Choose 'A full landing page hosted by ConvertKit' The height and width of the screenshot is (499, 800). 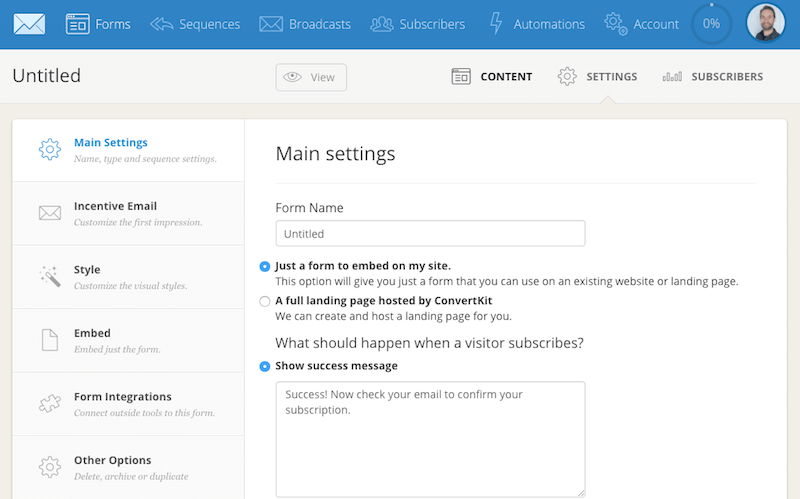click(265, 301)
